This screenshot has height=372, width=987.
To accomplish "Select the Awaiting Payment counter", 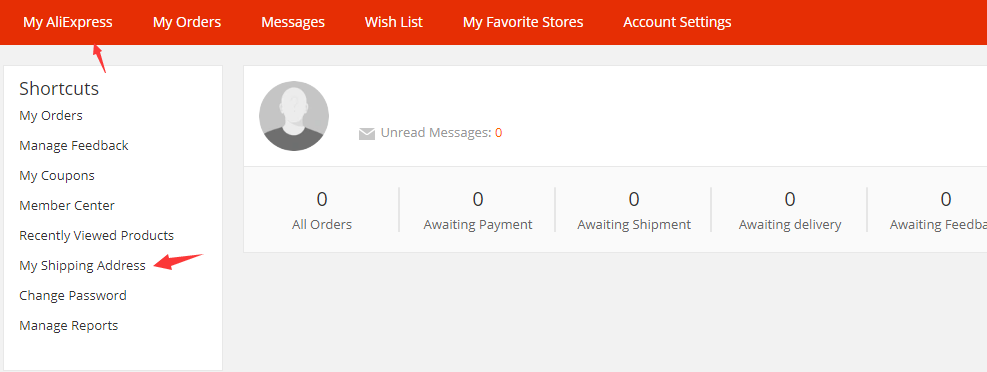I will pyautogui.click(x=478, y=210).
